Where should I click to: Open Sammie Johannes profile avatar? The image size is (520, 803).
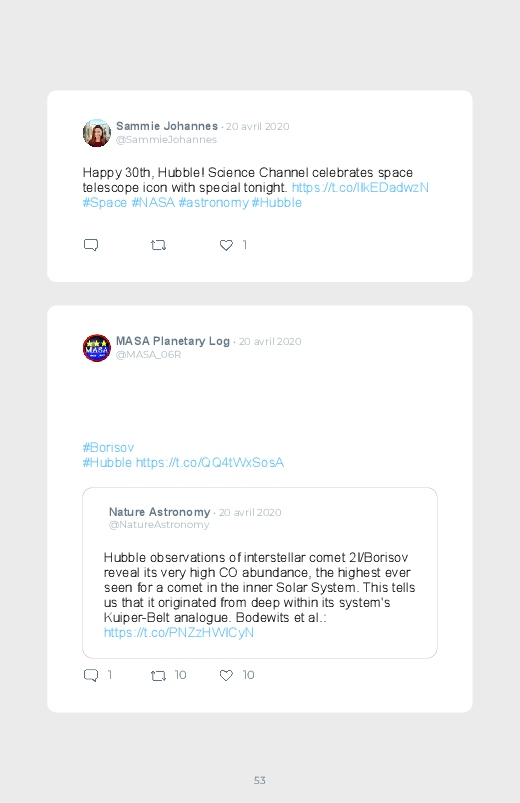97,133
